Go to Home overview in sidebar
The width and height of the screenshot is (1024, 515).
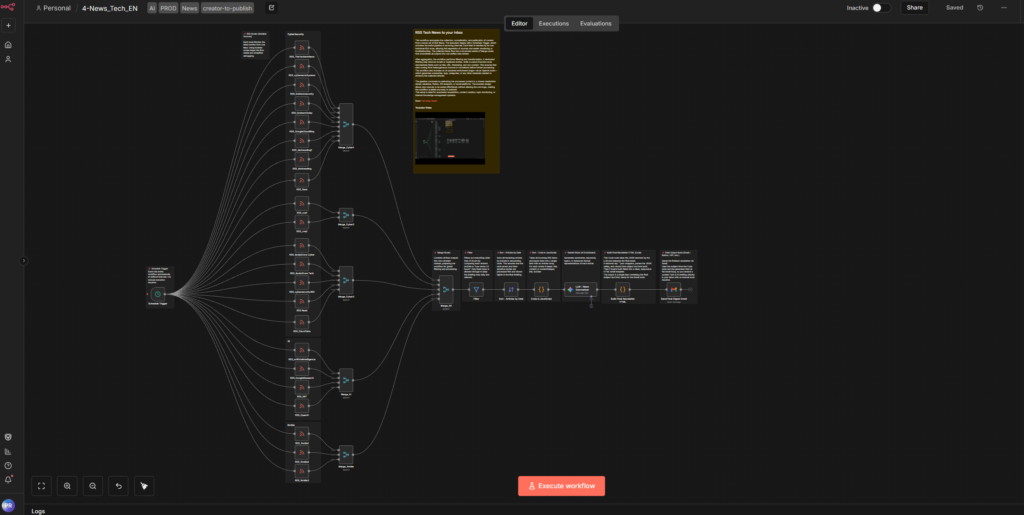click(x=8, y=45)
